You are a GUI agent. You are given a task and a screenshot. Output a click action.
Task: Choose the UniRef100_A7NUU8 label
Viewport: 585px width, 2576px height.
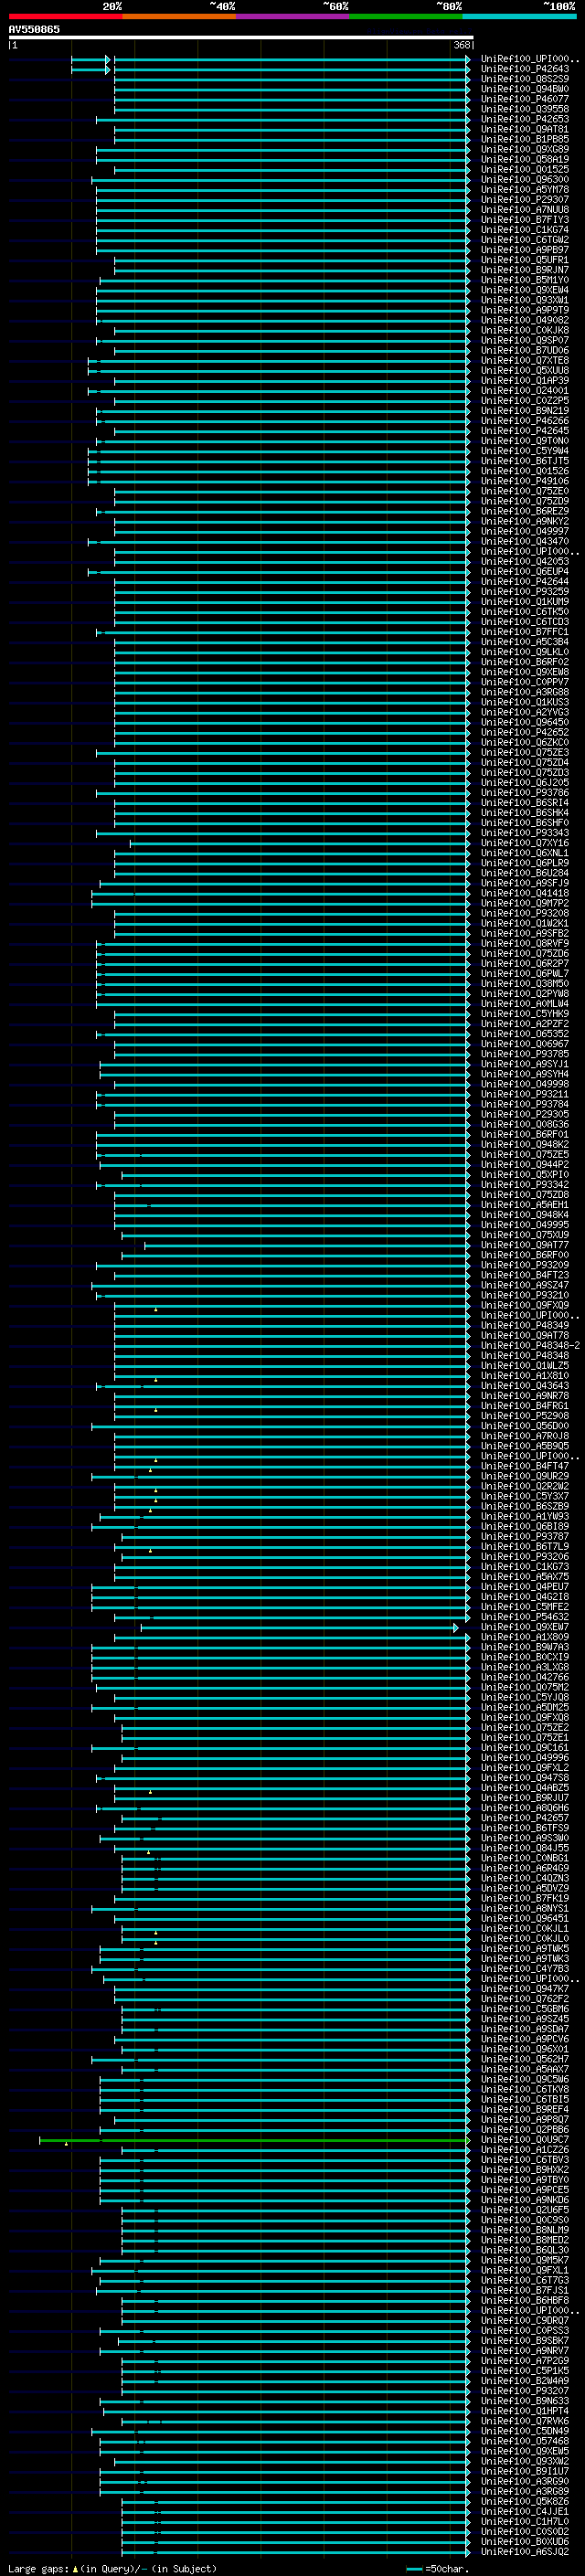coord(525,209)
